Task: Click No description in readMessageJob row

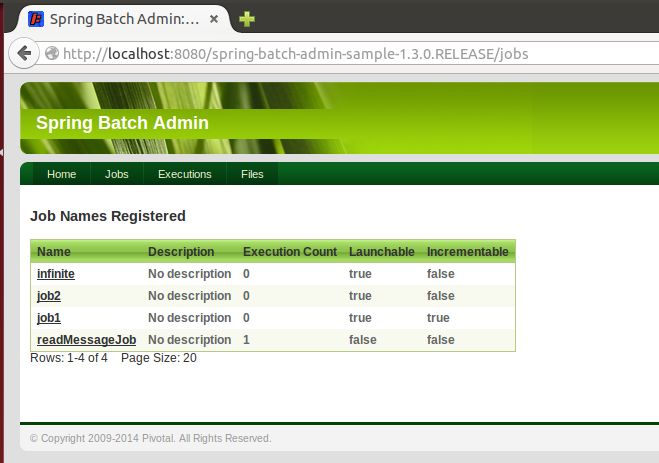Action: [190, 339]
